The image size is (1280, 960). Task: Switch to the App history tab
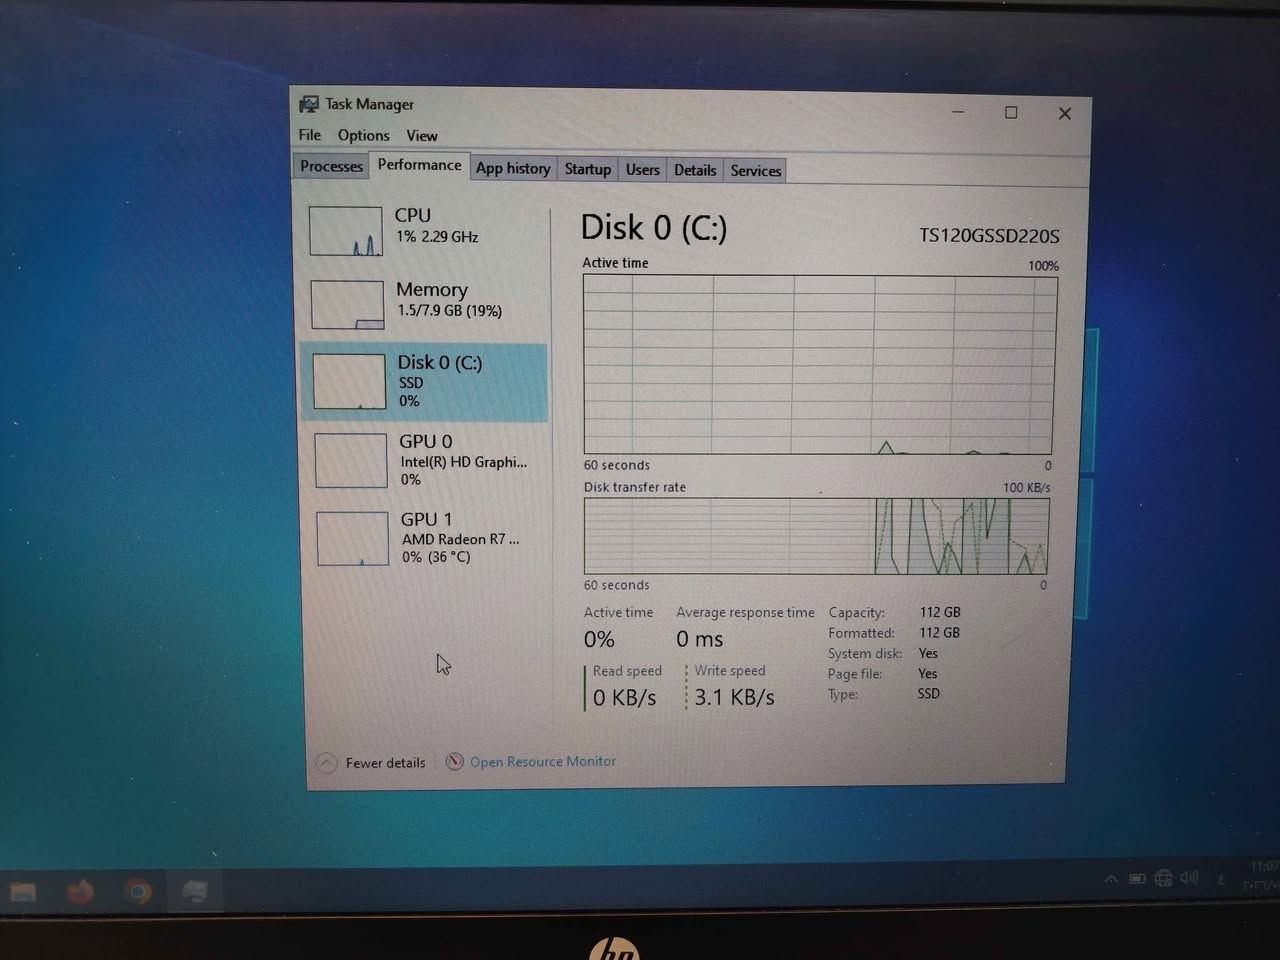click(512, 168)
